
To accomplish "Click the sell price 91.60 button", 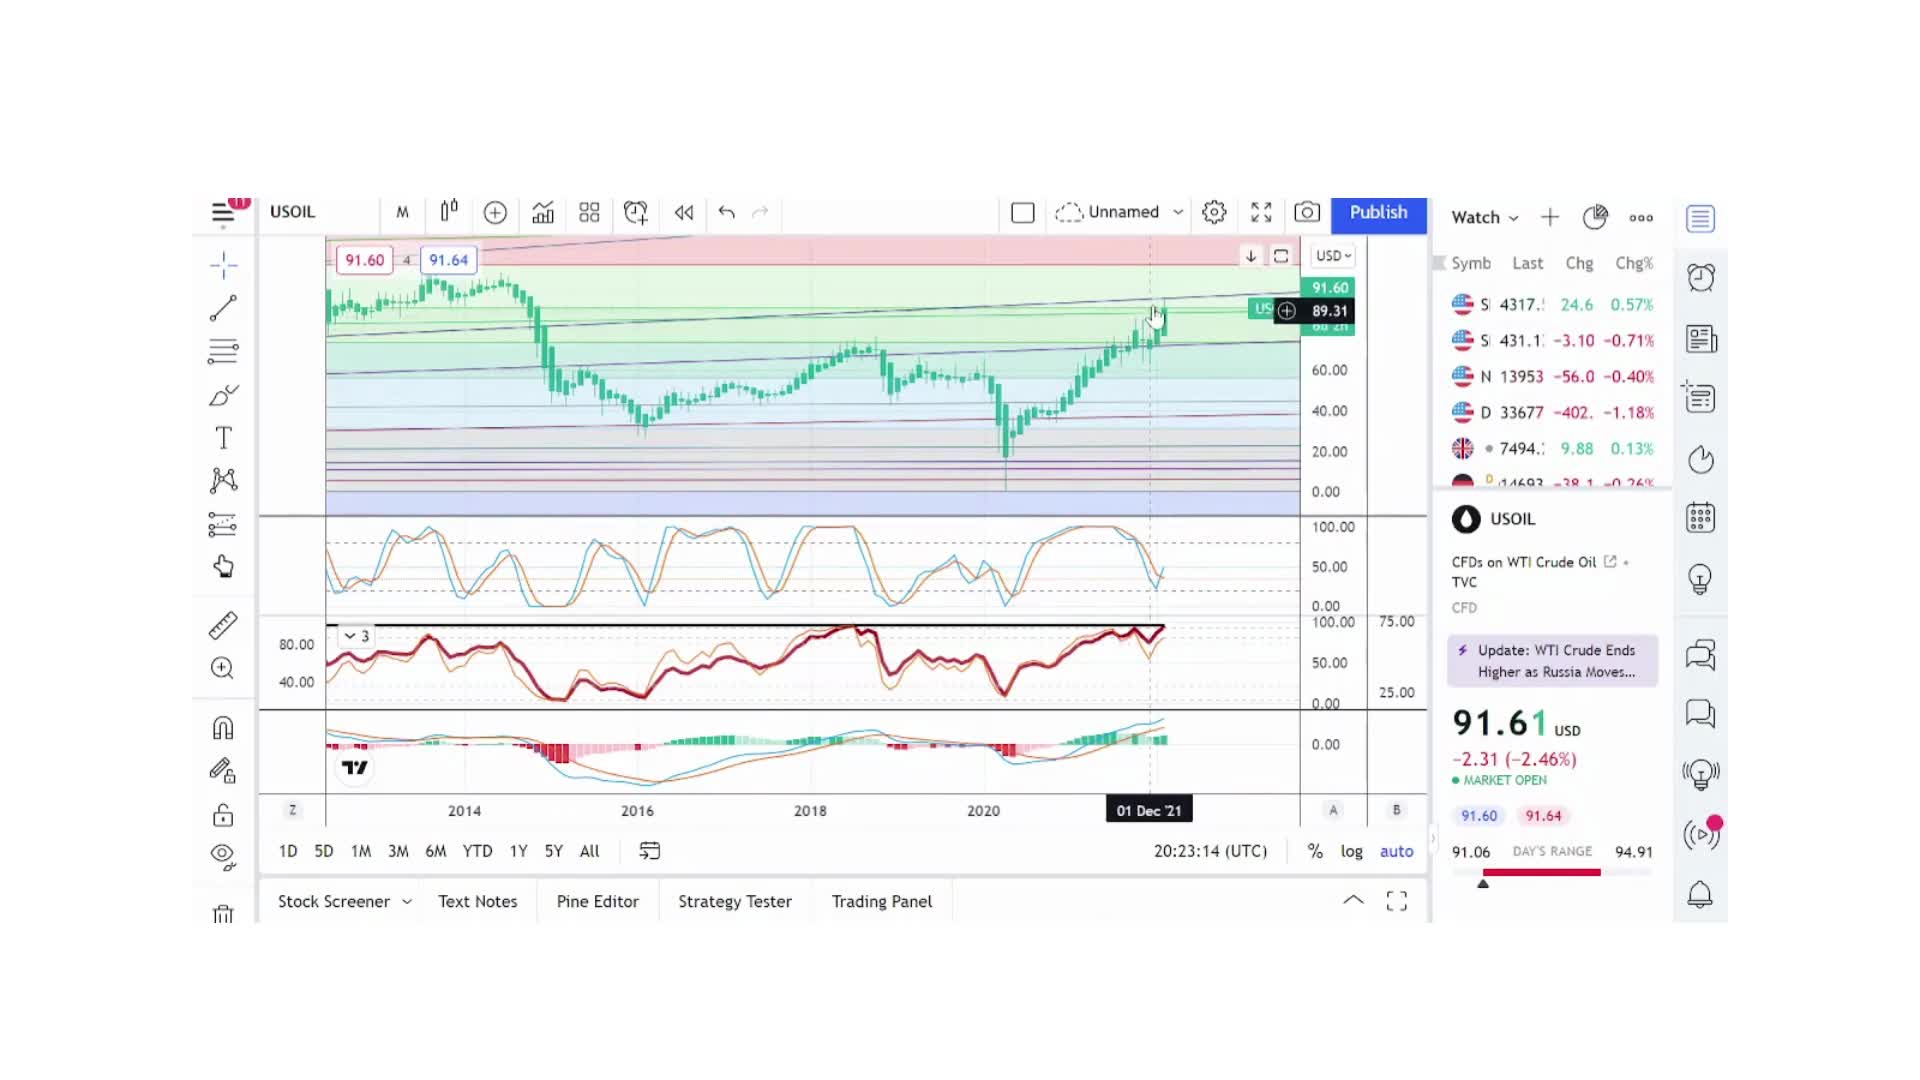I will tap(364, 260).
